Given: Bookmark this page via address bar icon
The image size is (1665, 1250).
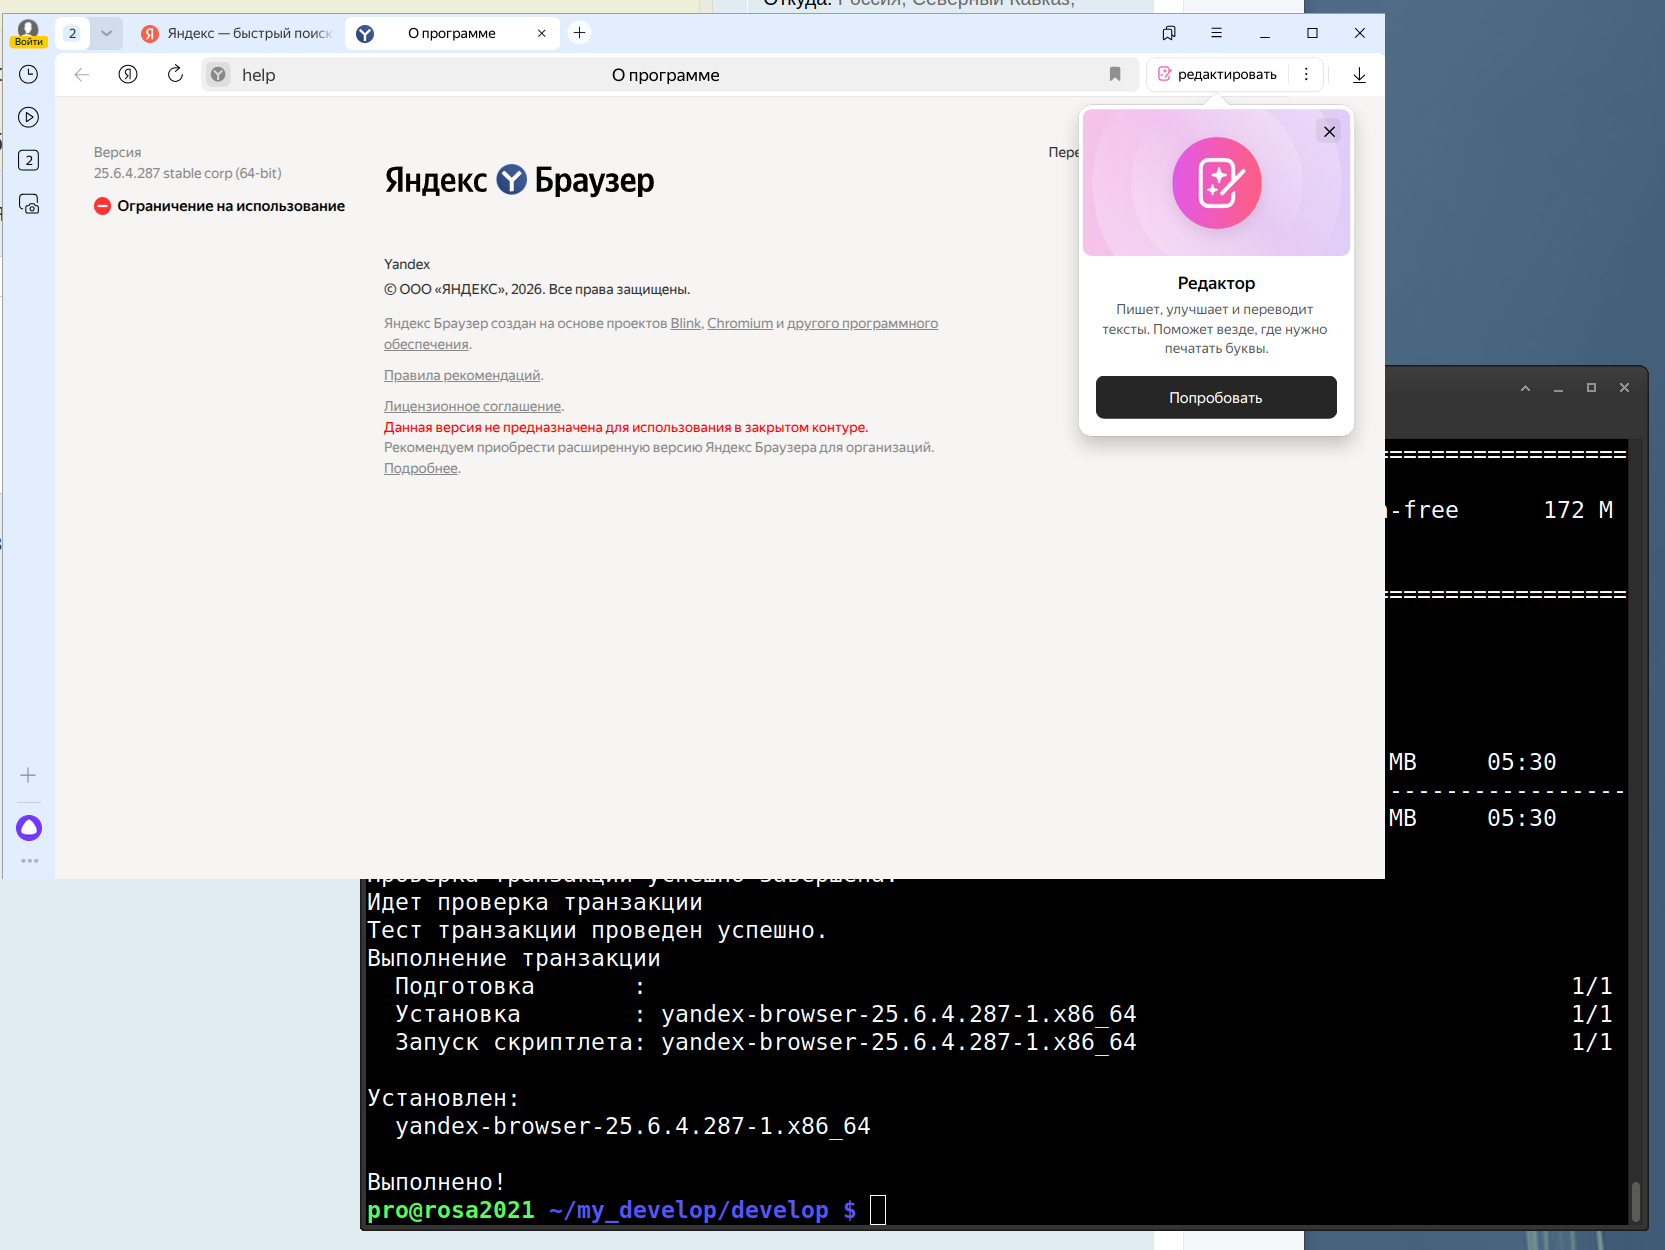Looking at the screenshot, I should click(1115, 75).
